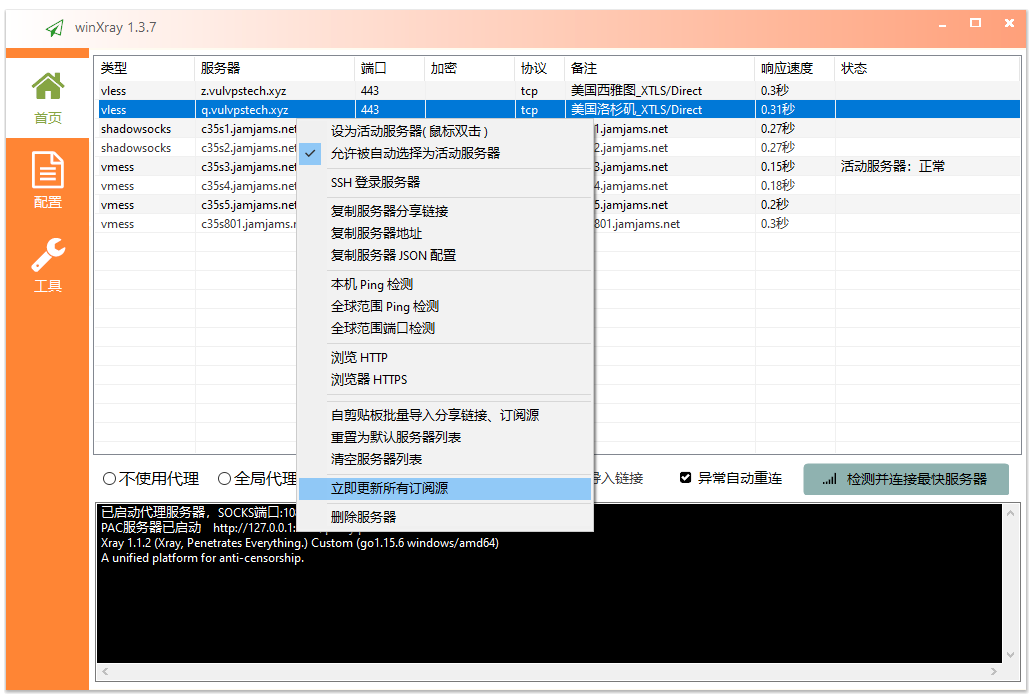Open the 首页 home icon in sidebar
The image size is (1032, 695).
coord(48,86)
